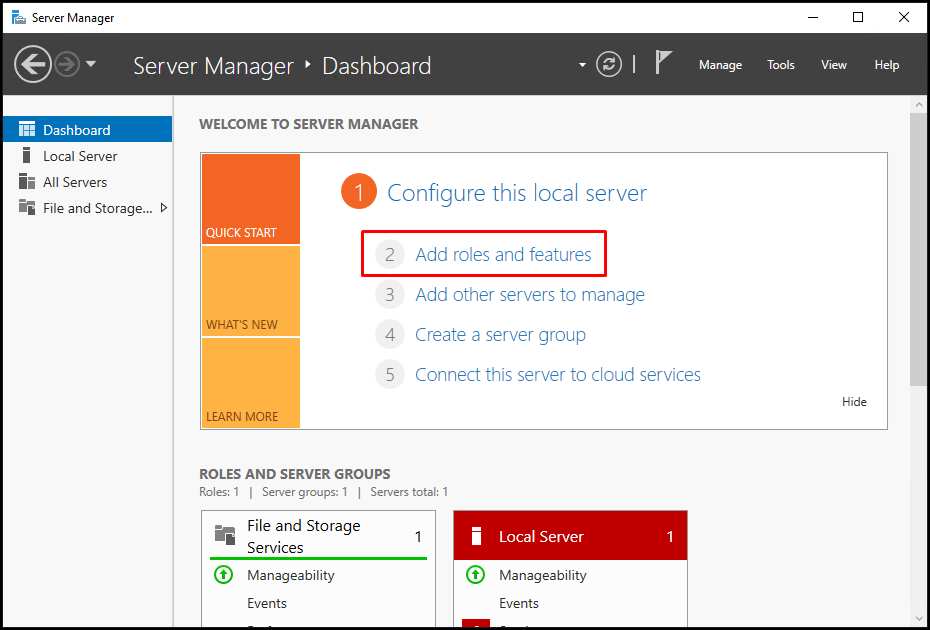
Task: Click green Manageability status icon under Local Server
Action: 475,575
